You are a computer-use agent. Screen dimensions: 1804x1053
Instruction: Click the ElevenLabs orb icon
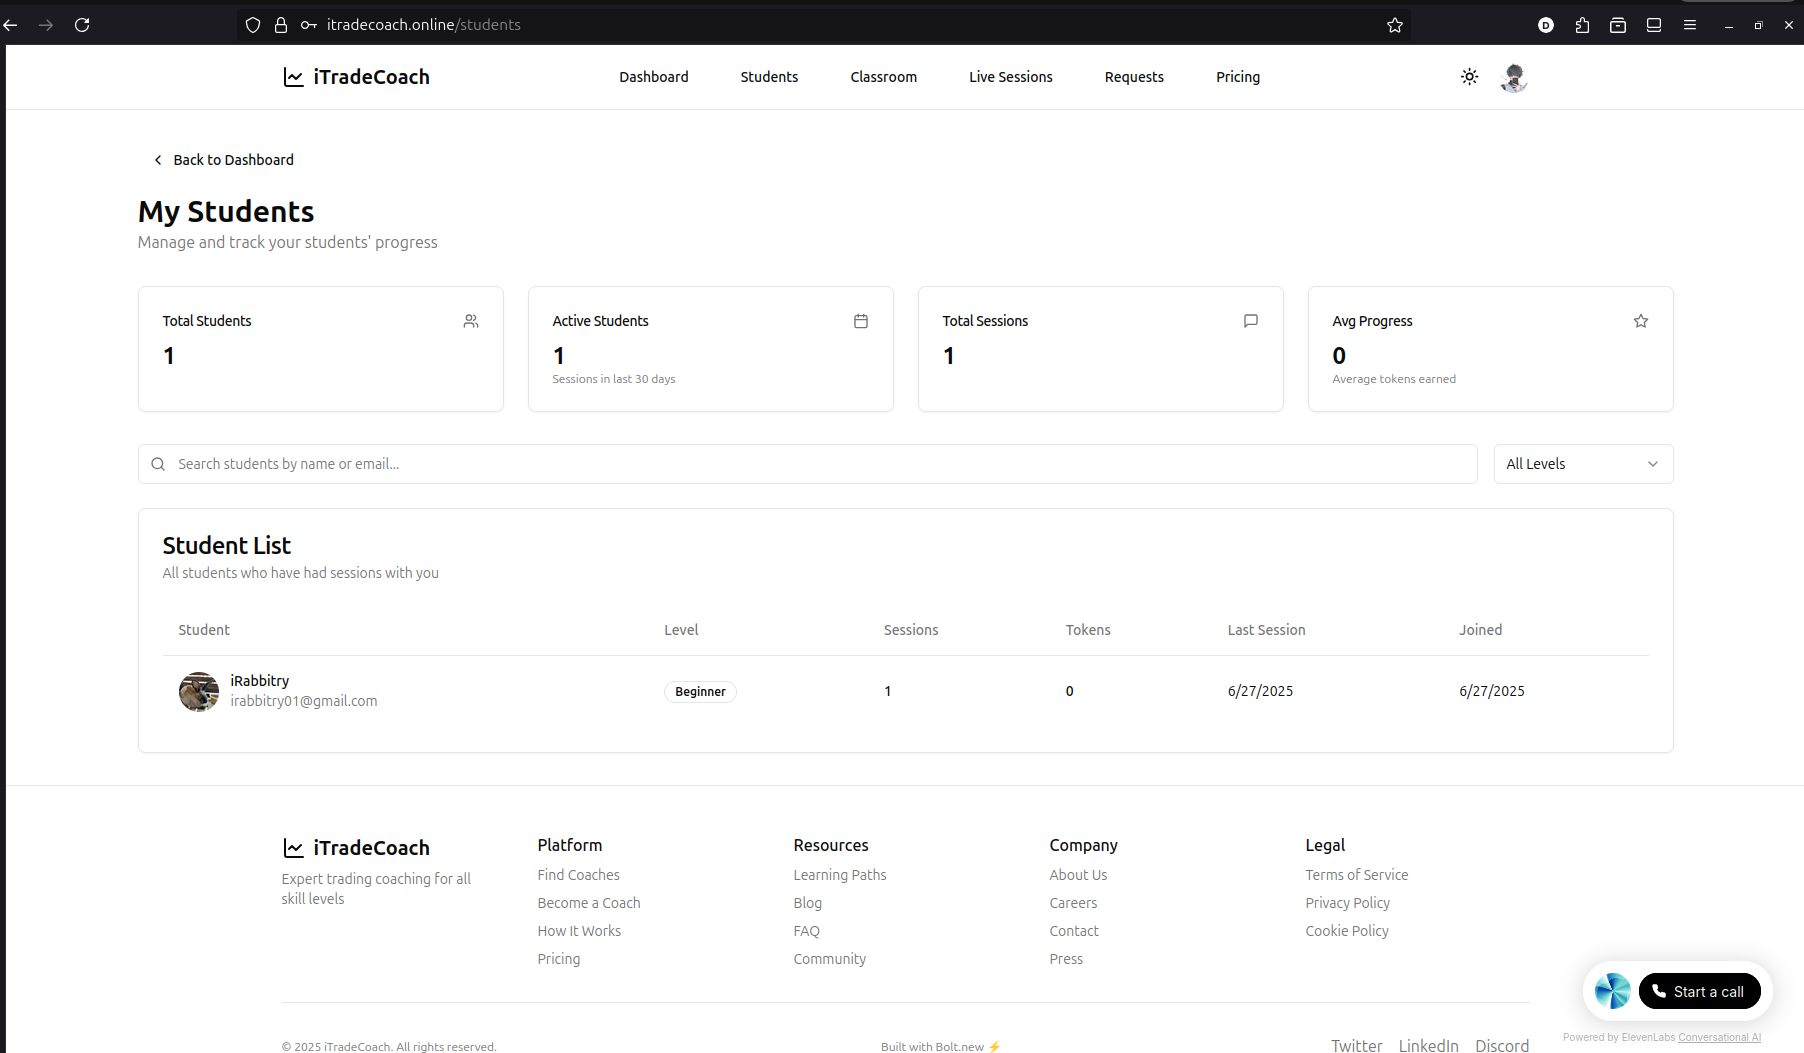pos(1612,991)
